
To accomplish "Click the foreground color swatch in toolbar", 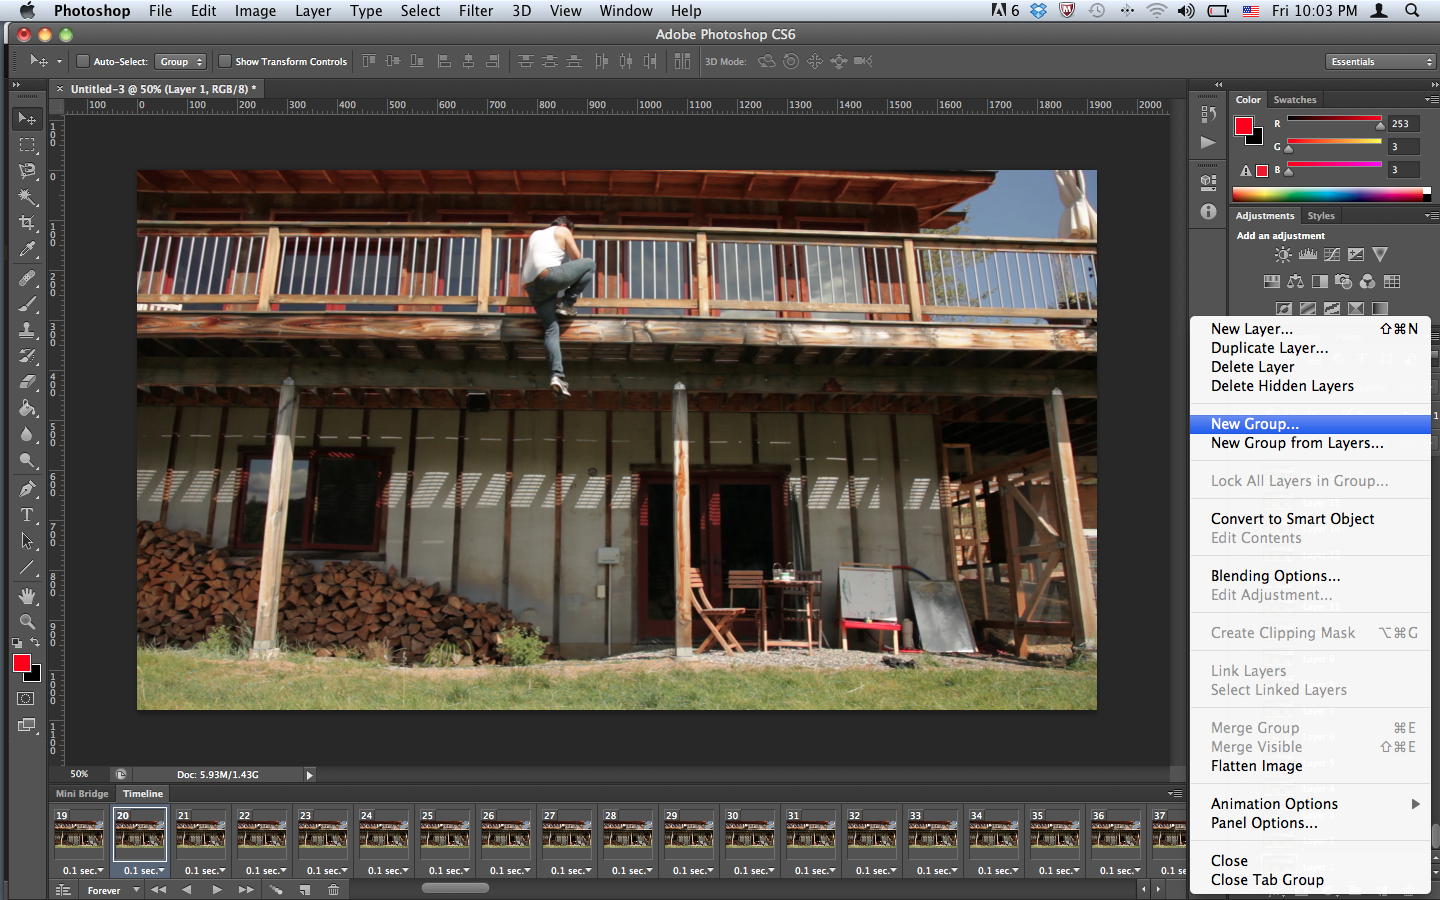I will (x=21, y=664).
